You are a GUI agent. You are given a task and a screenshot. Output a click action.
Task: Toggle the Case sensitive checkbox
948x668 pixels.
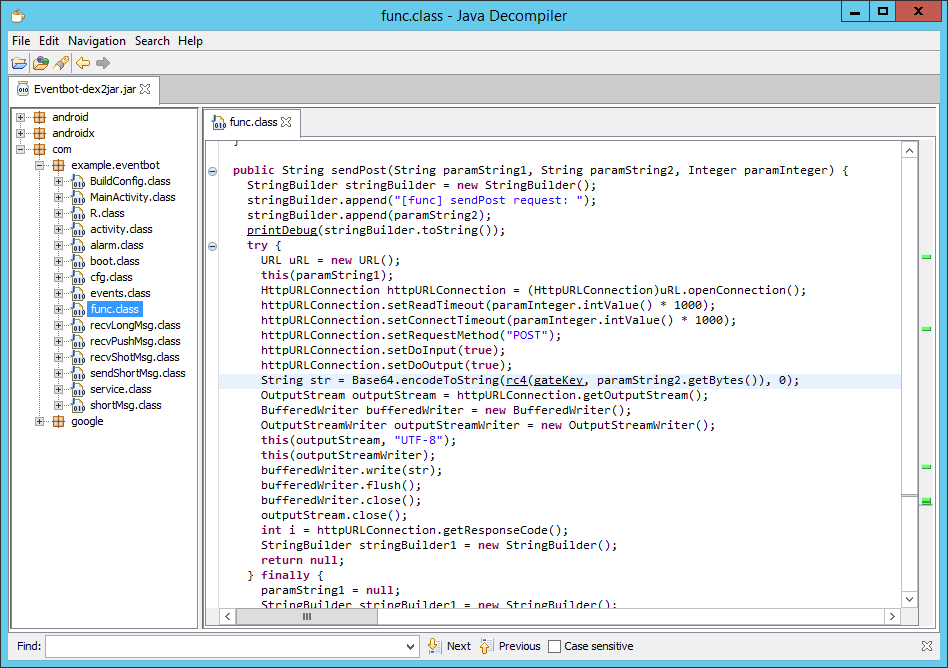click(554, 646)
